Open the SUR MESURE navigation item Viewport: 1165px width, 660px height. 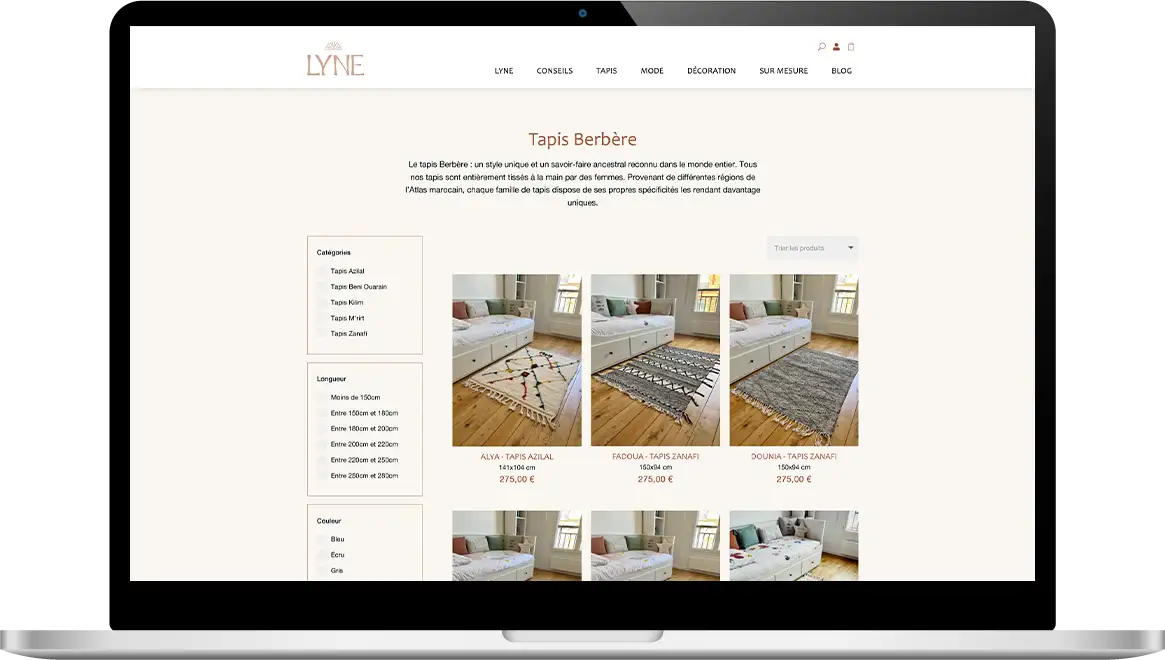point(783,71)
